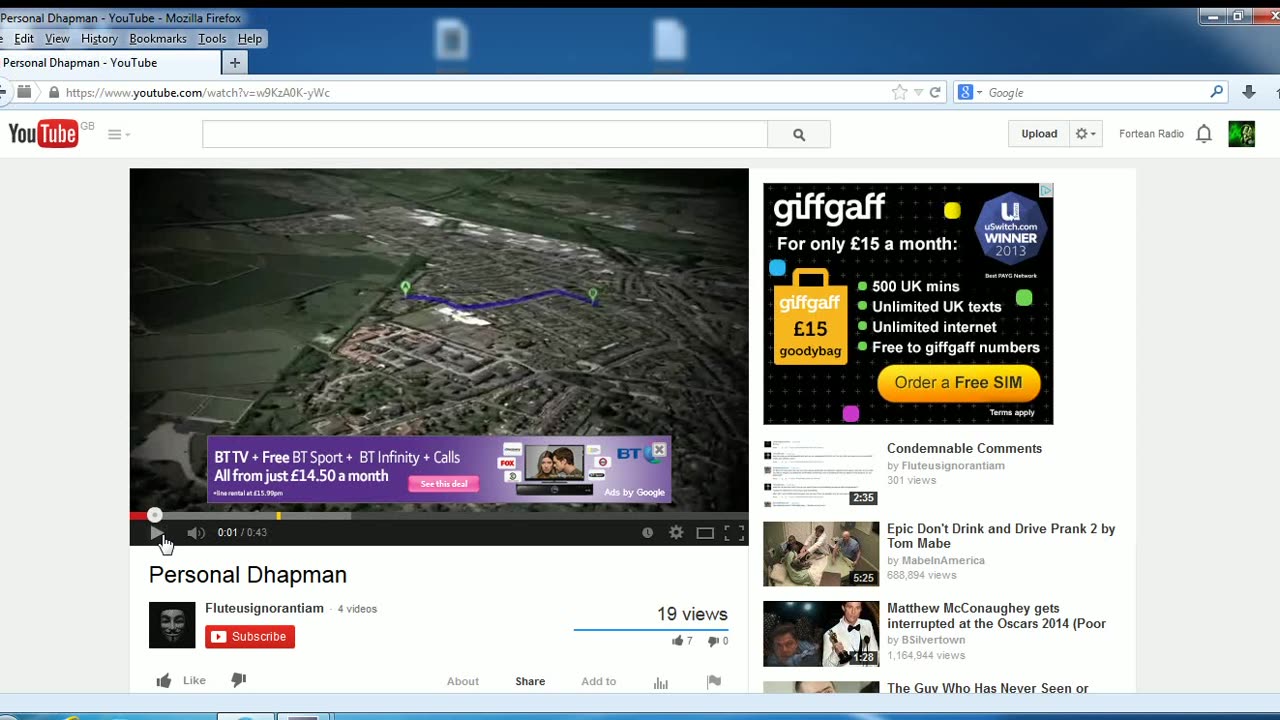1280x720 pixels.
Task: Reload the page
Action: (x=935, y=92)
